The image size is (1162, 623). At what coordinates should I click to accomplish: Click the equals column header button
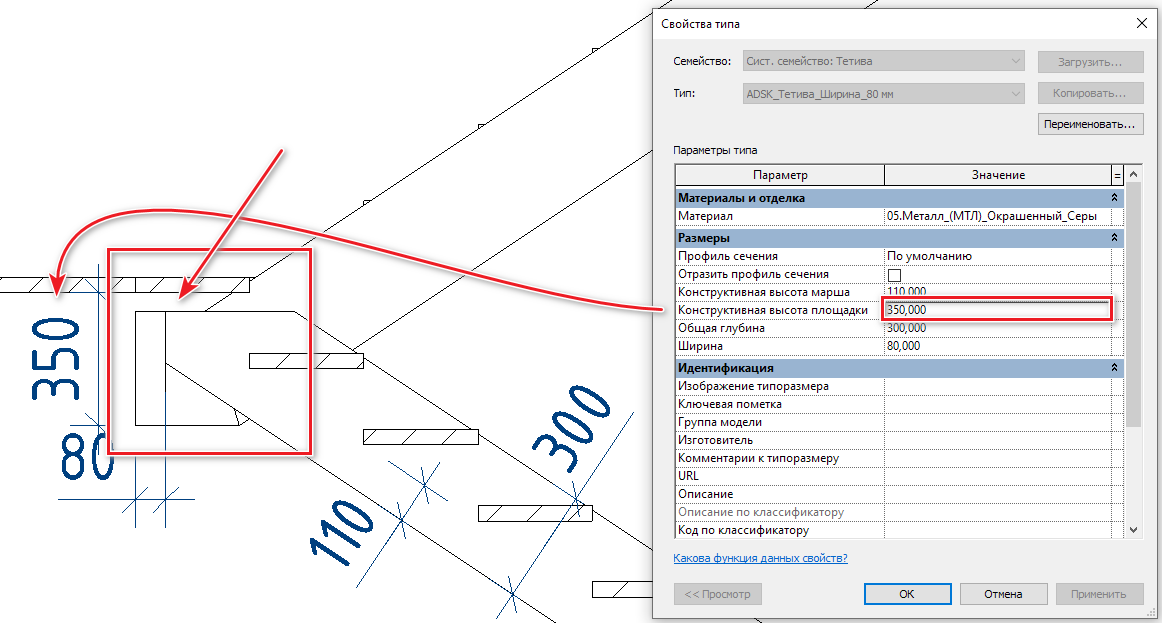tap(1117, 176)
